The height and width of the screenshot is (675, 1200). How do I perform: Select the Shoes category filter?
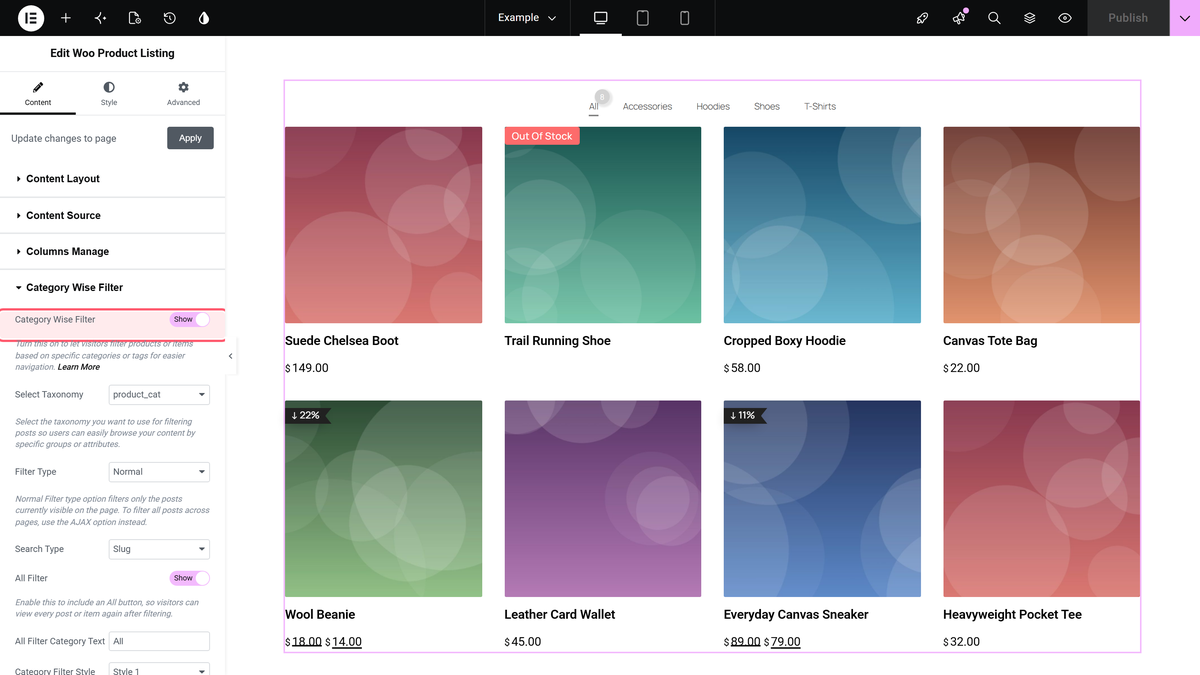767,106
